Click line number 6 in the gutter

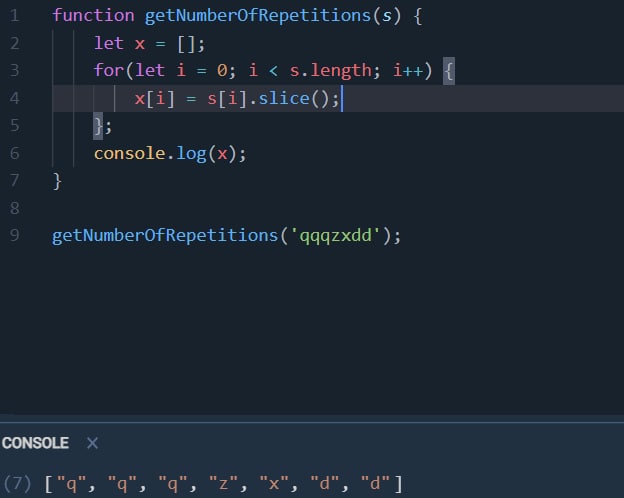click(x=15, y=153)
